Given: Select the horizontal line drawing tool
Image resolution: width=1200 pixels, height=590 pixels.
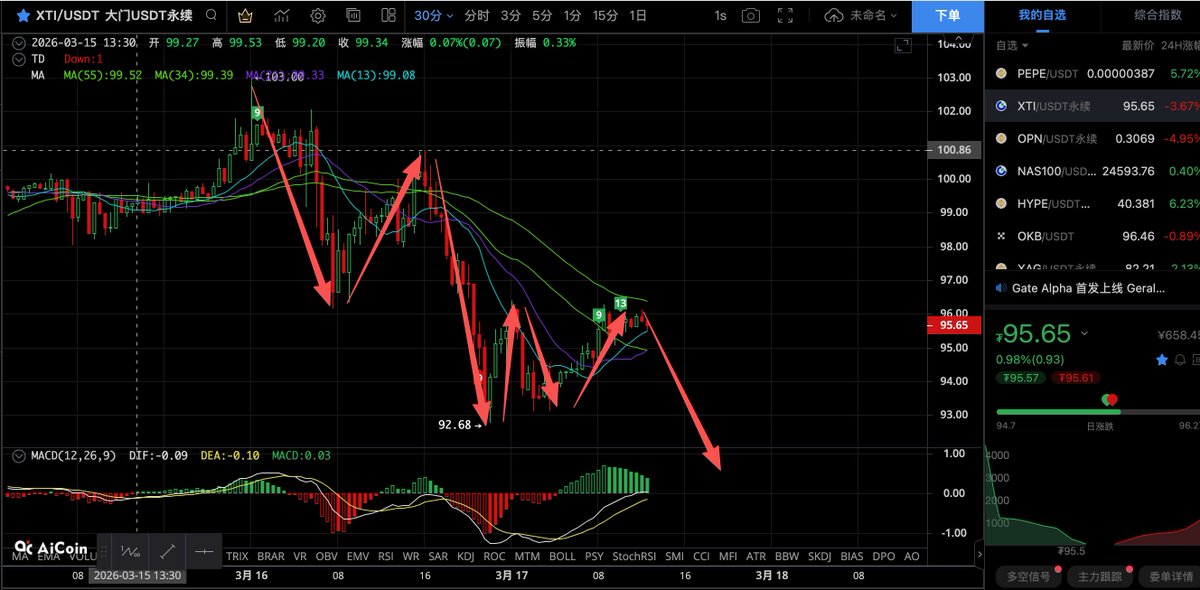Looking at the screenshot, I should [203, 551].
